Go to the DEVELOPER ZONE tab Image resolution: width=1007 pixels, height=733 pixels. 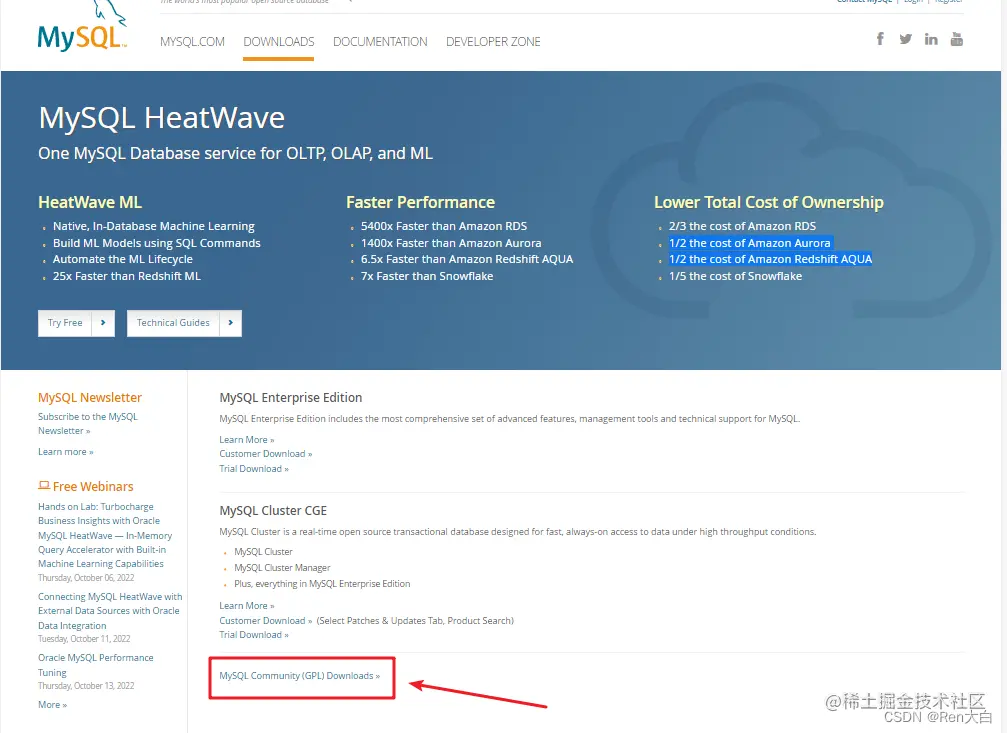tap(493, 42)
